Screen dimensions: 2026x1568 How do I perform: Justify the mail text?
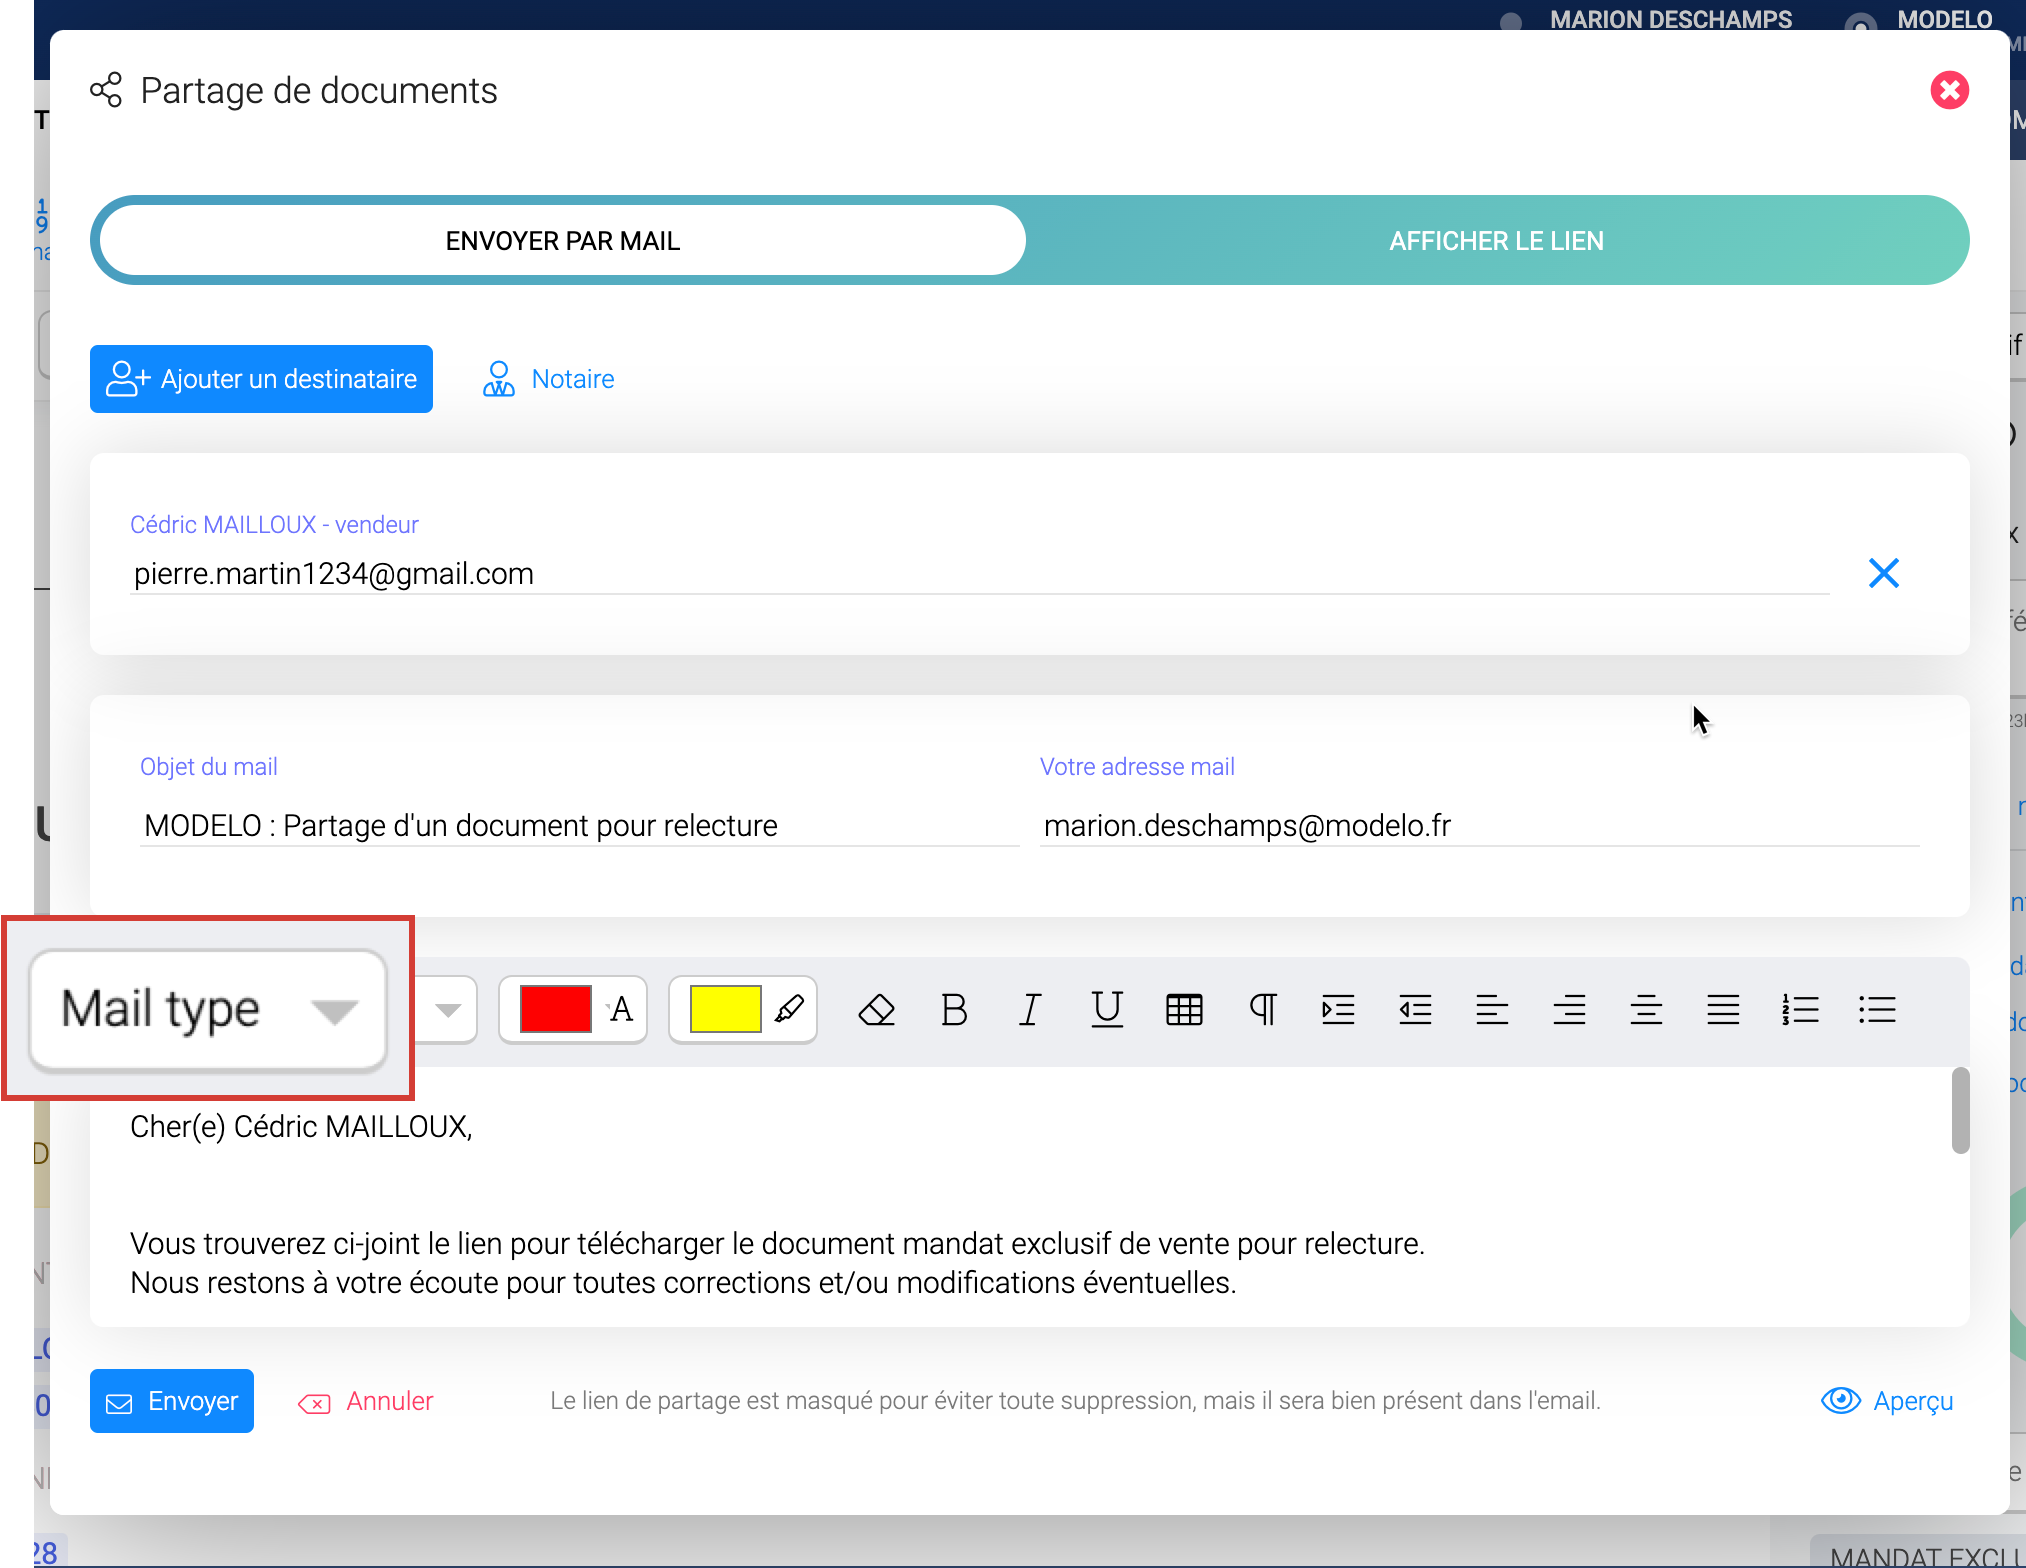click(1723, 1010)
